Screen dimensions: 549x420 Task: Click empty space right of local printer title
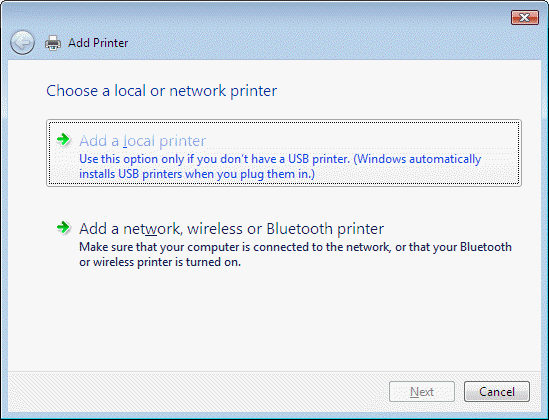(x=361, y=140)
